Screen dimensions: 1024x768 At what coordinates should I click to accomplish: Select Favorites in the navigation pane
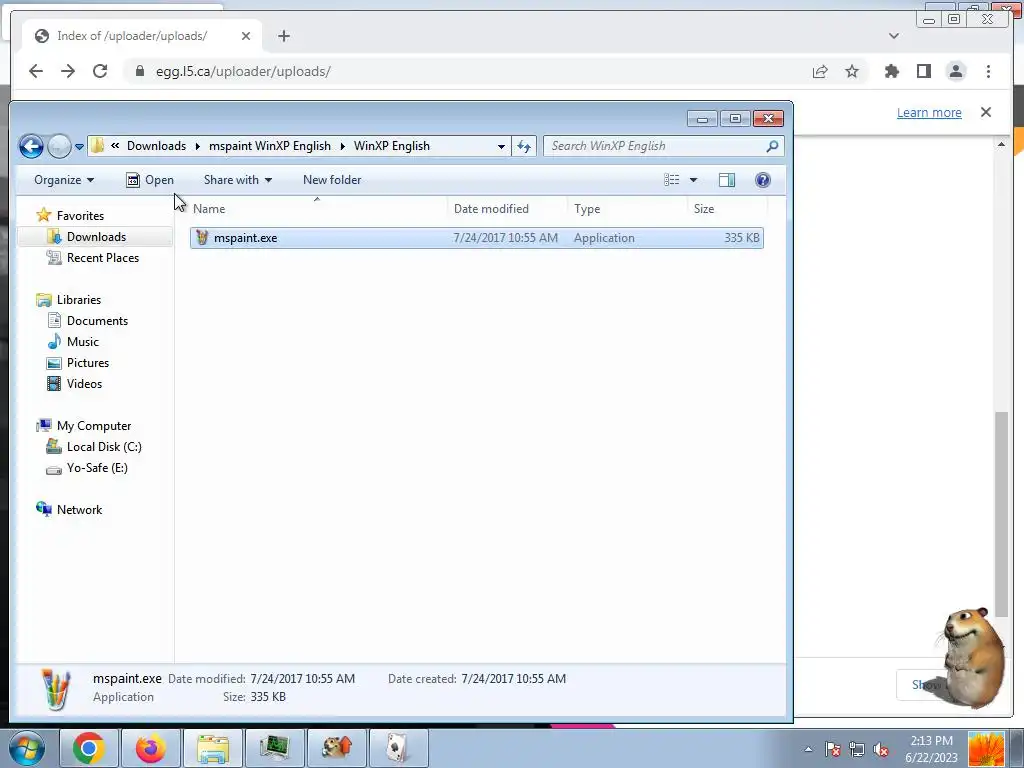(x=71, y=215)
